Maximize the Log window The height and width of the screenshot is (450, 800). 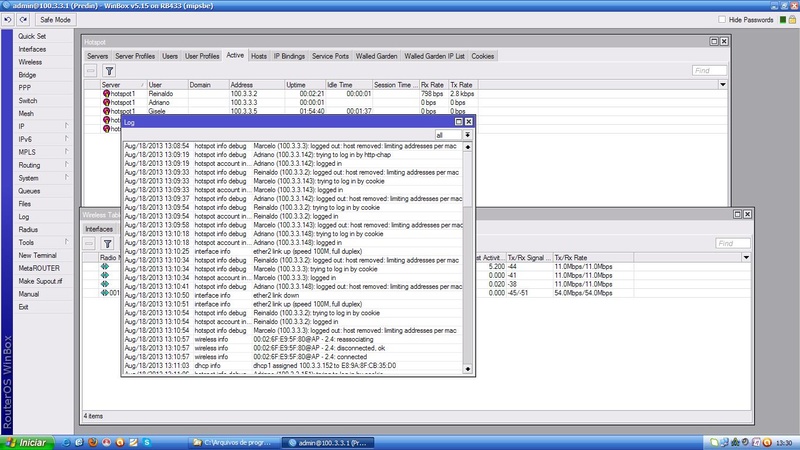point(458,122)
